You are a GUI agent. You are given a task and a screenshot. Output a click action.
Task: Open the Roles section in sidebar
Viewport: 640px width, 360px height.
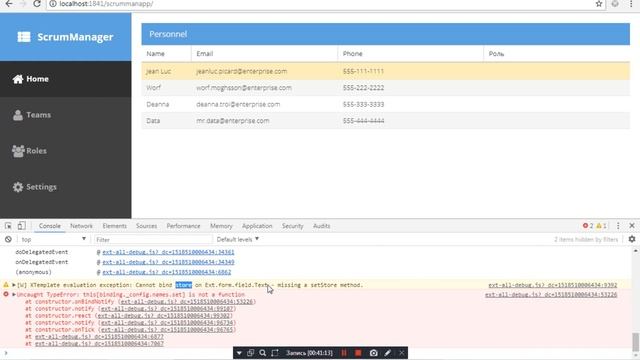65,151
